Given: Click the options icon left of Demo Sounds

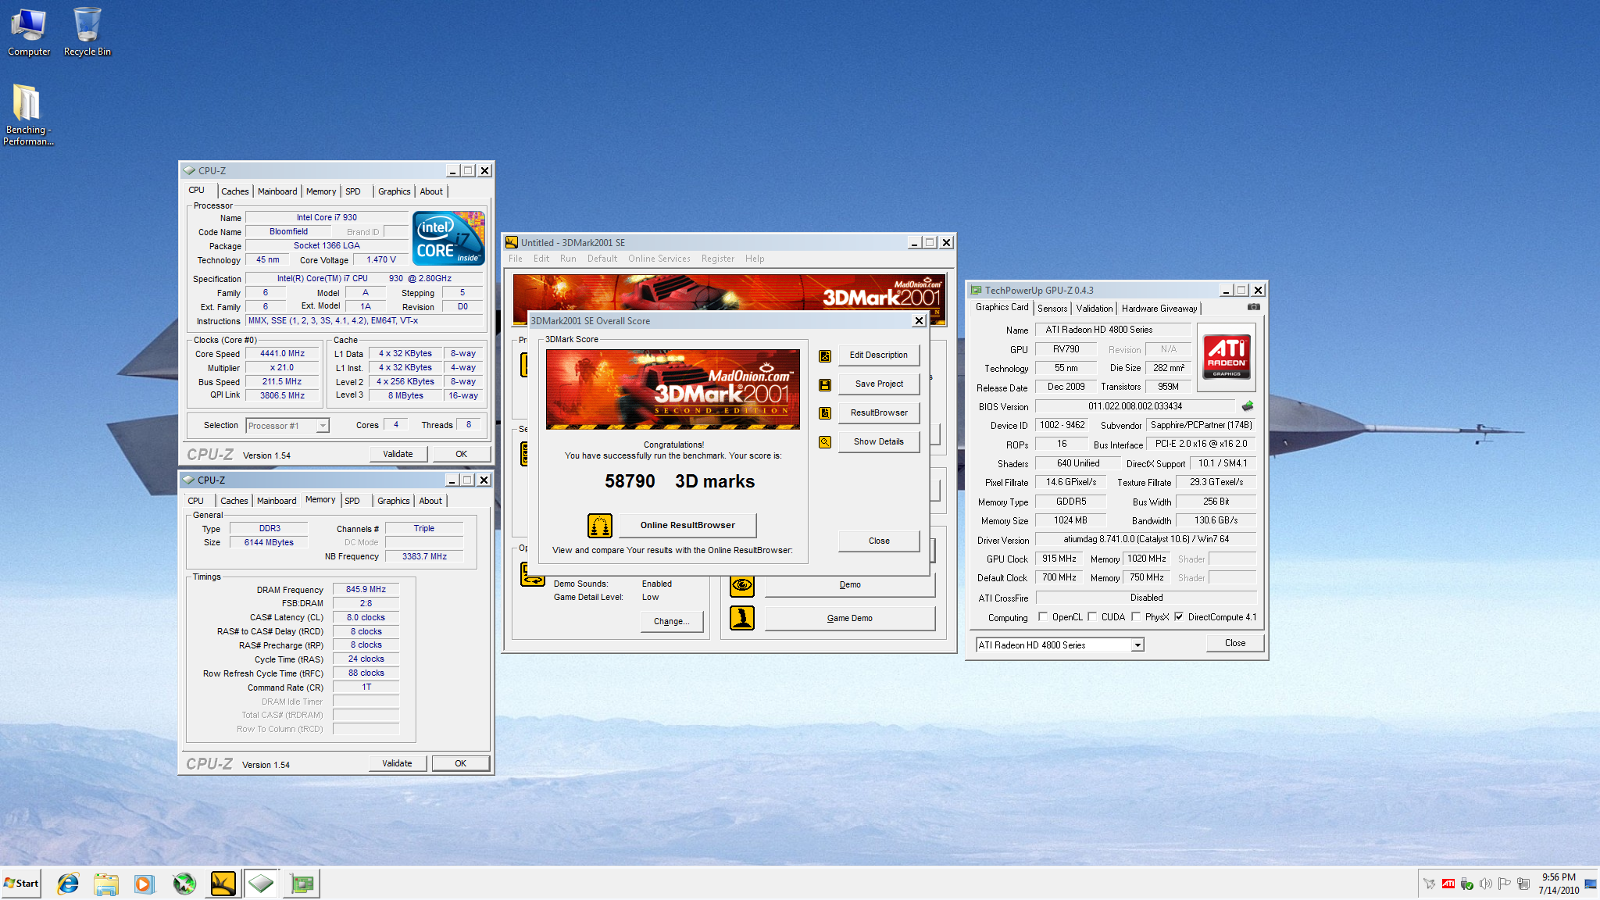Looking at the screenshot, I should (x=532, y=574).
